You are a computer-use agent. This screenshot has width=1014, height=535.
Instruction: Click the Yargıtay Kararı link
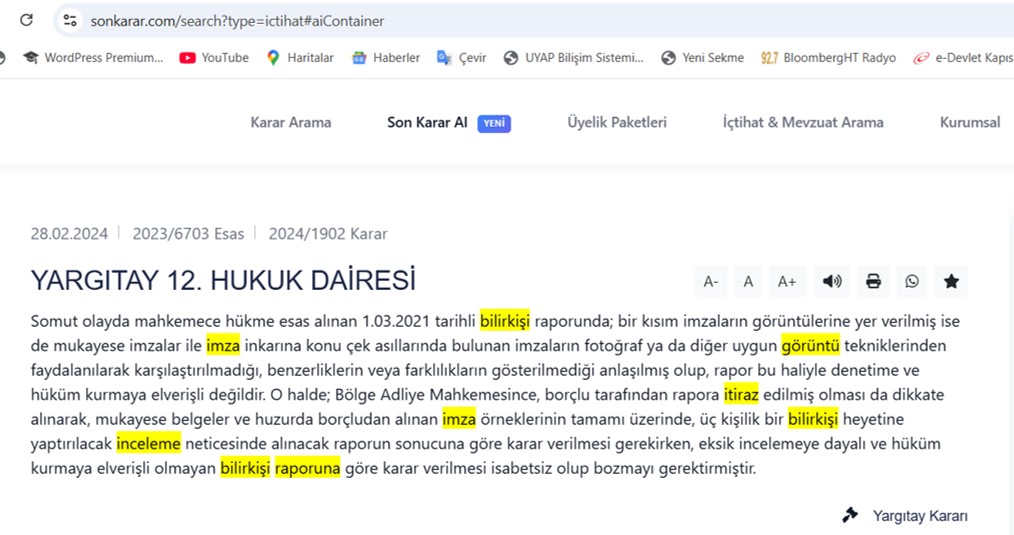[x=919, y=516]
